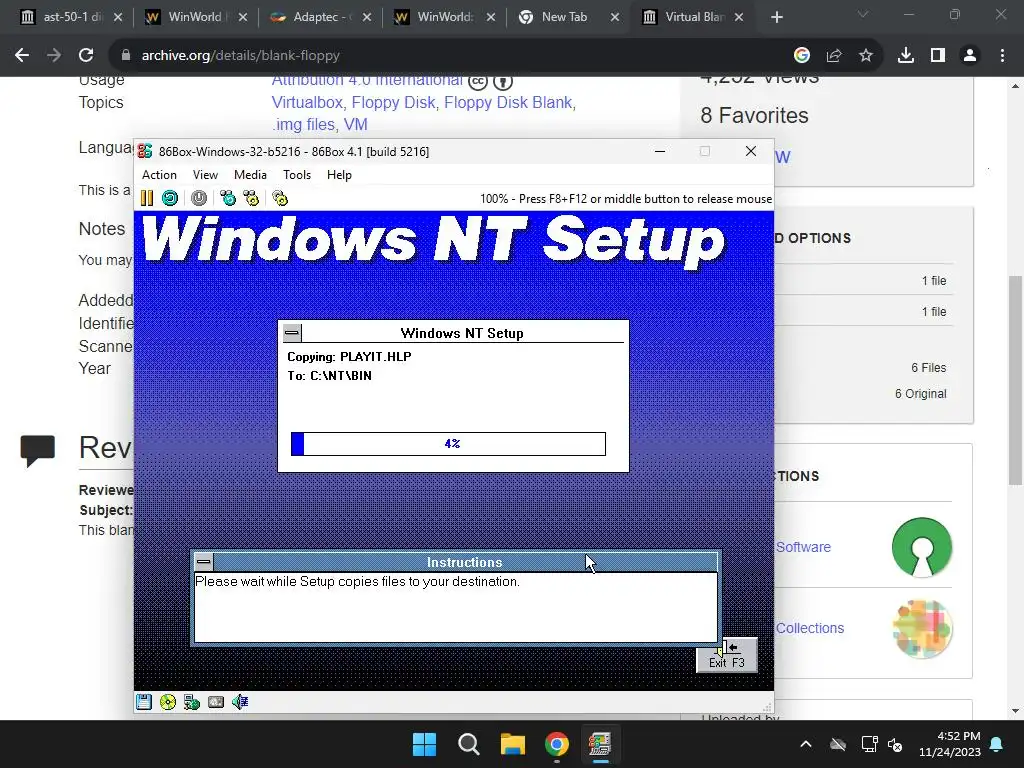Viewport: 1024px width, 768px height.
Task: Switch to the New Tab browser tab
Action: [x=569, y=17]
